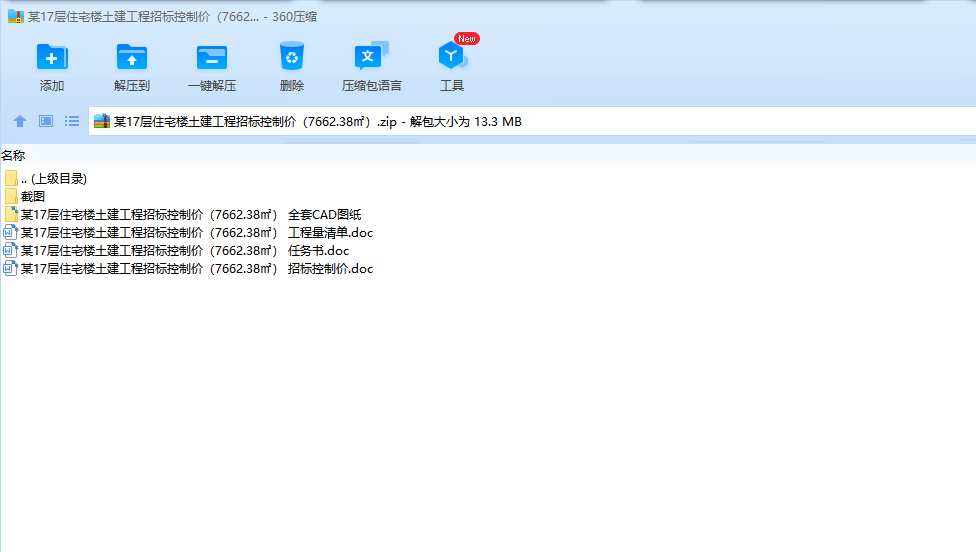Click the 解压到 label text in toolbar
This screenshot has width=976, height=552.
tap(131, 86)
